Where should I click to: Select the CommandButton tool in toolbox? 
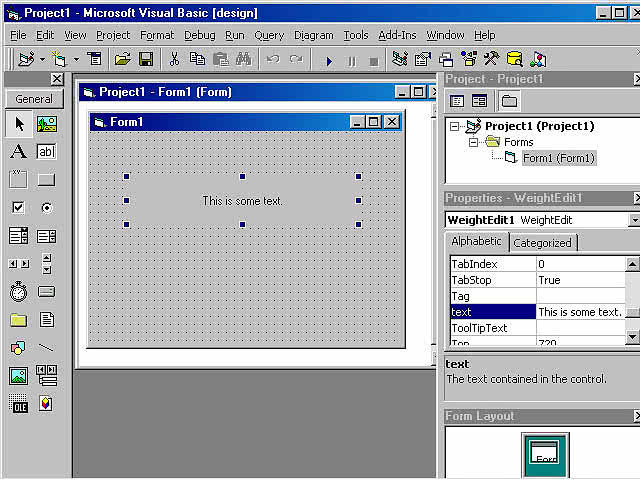[47, 180]
